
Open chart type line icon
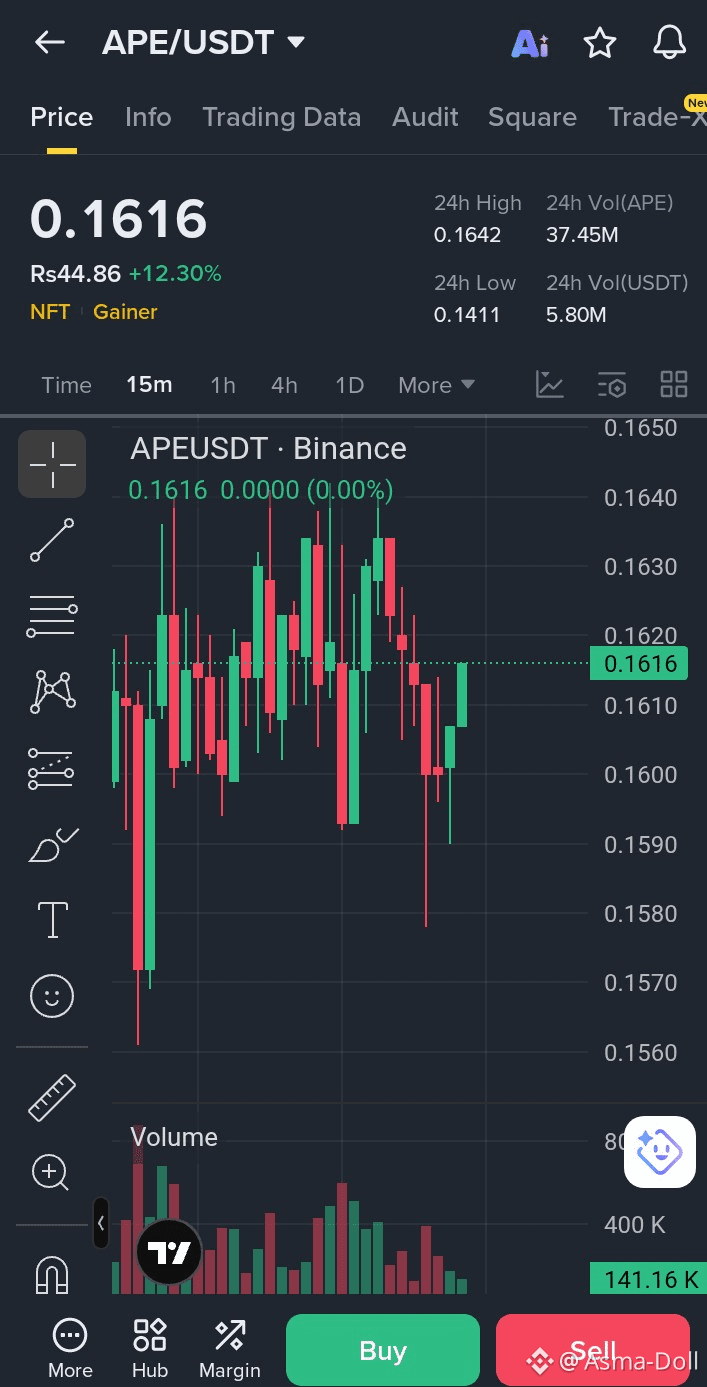pyautogui.click(x=550, y=384)
